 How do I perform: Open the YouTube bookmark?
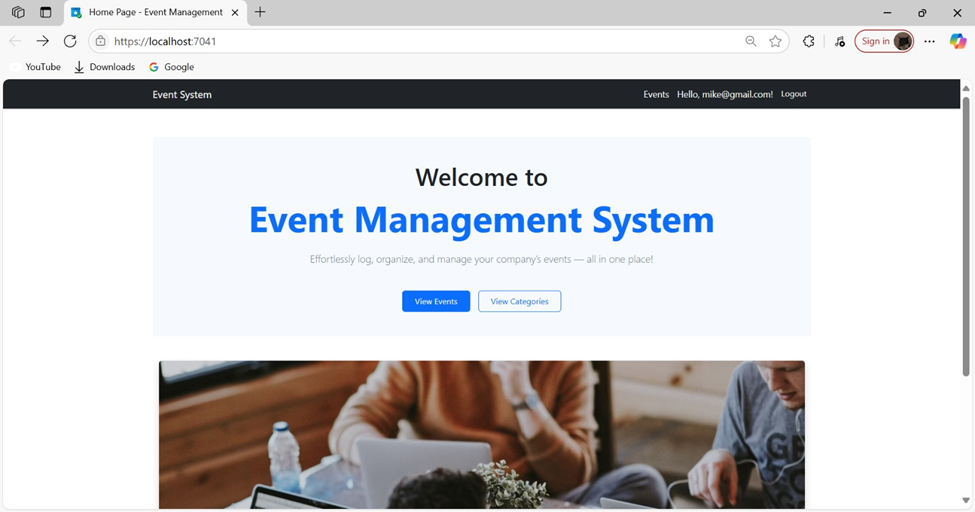click(36, 67)
